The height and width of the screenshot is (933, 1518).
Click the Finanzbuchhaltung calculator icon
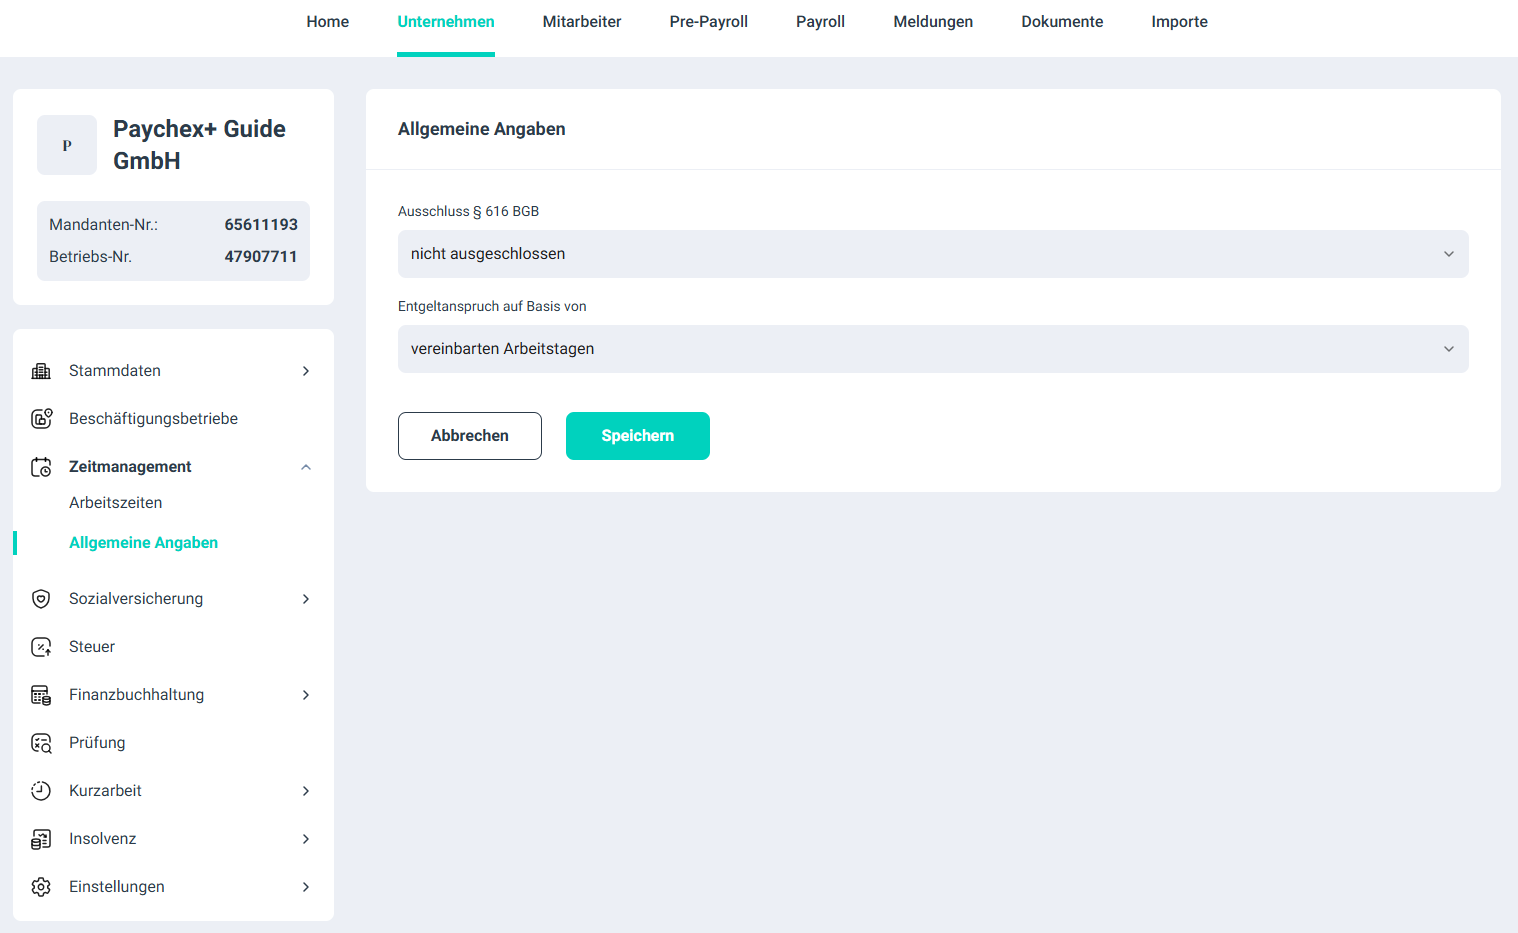[x=41, y=695]
